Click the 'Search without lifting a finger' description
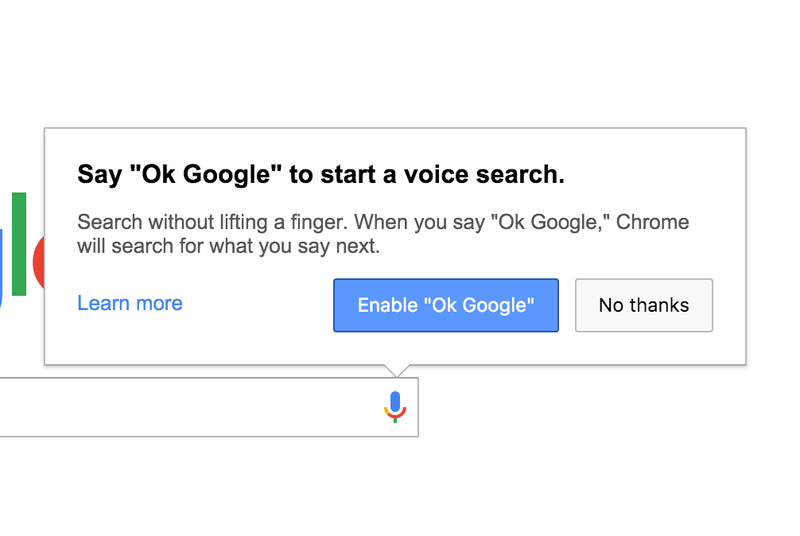This screenshot has width=800, height=536. pyautogui.click(x=212, y=222)
